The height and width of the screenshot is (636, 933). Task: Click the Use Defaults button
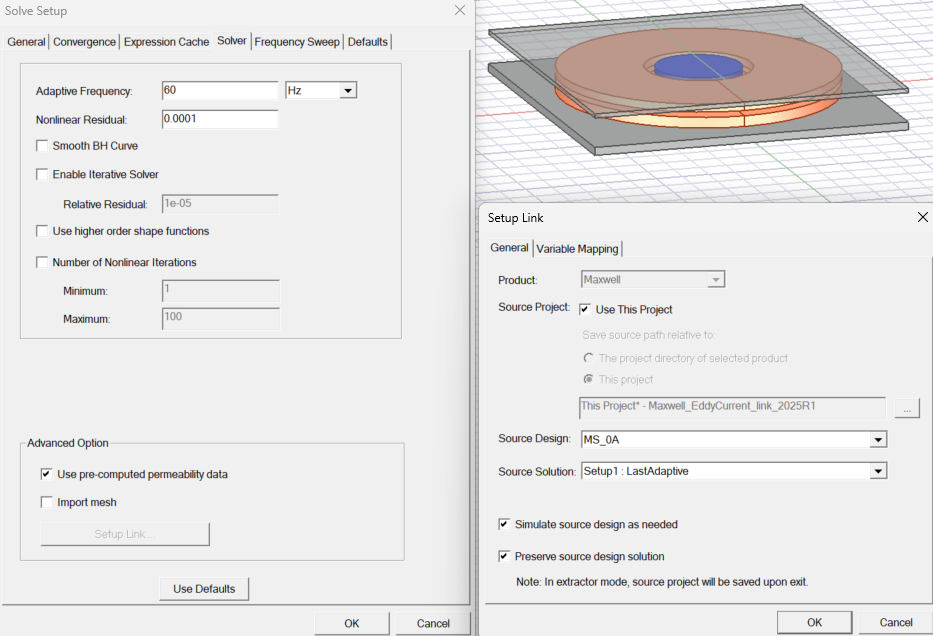204,589
